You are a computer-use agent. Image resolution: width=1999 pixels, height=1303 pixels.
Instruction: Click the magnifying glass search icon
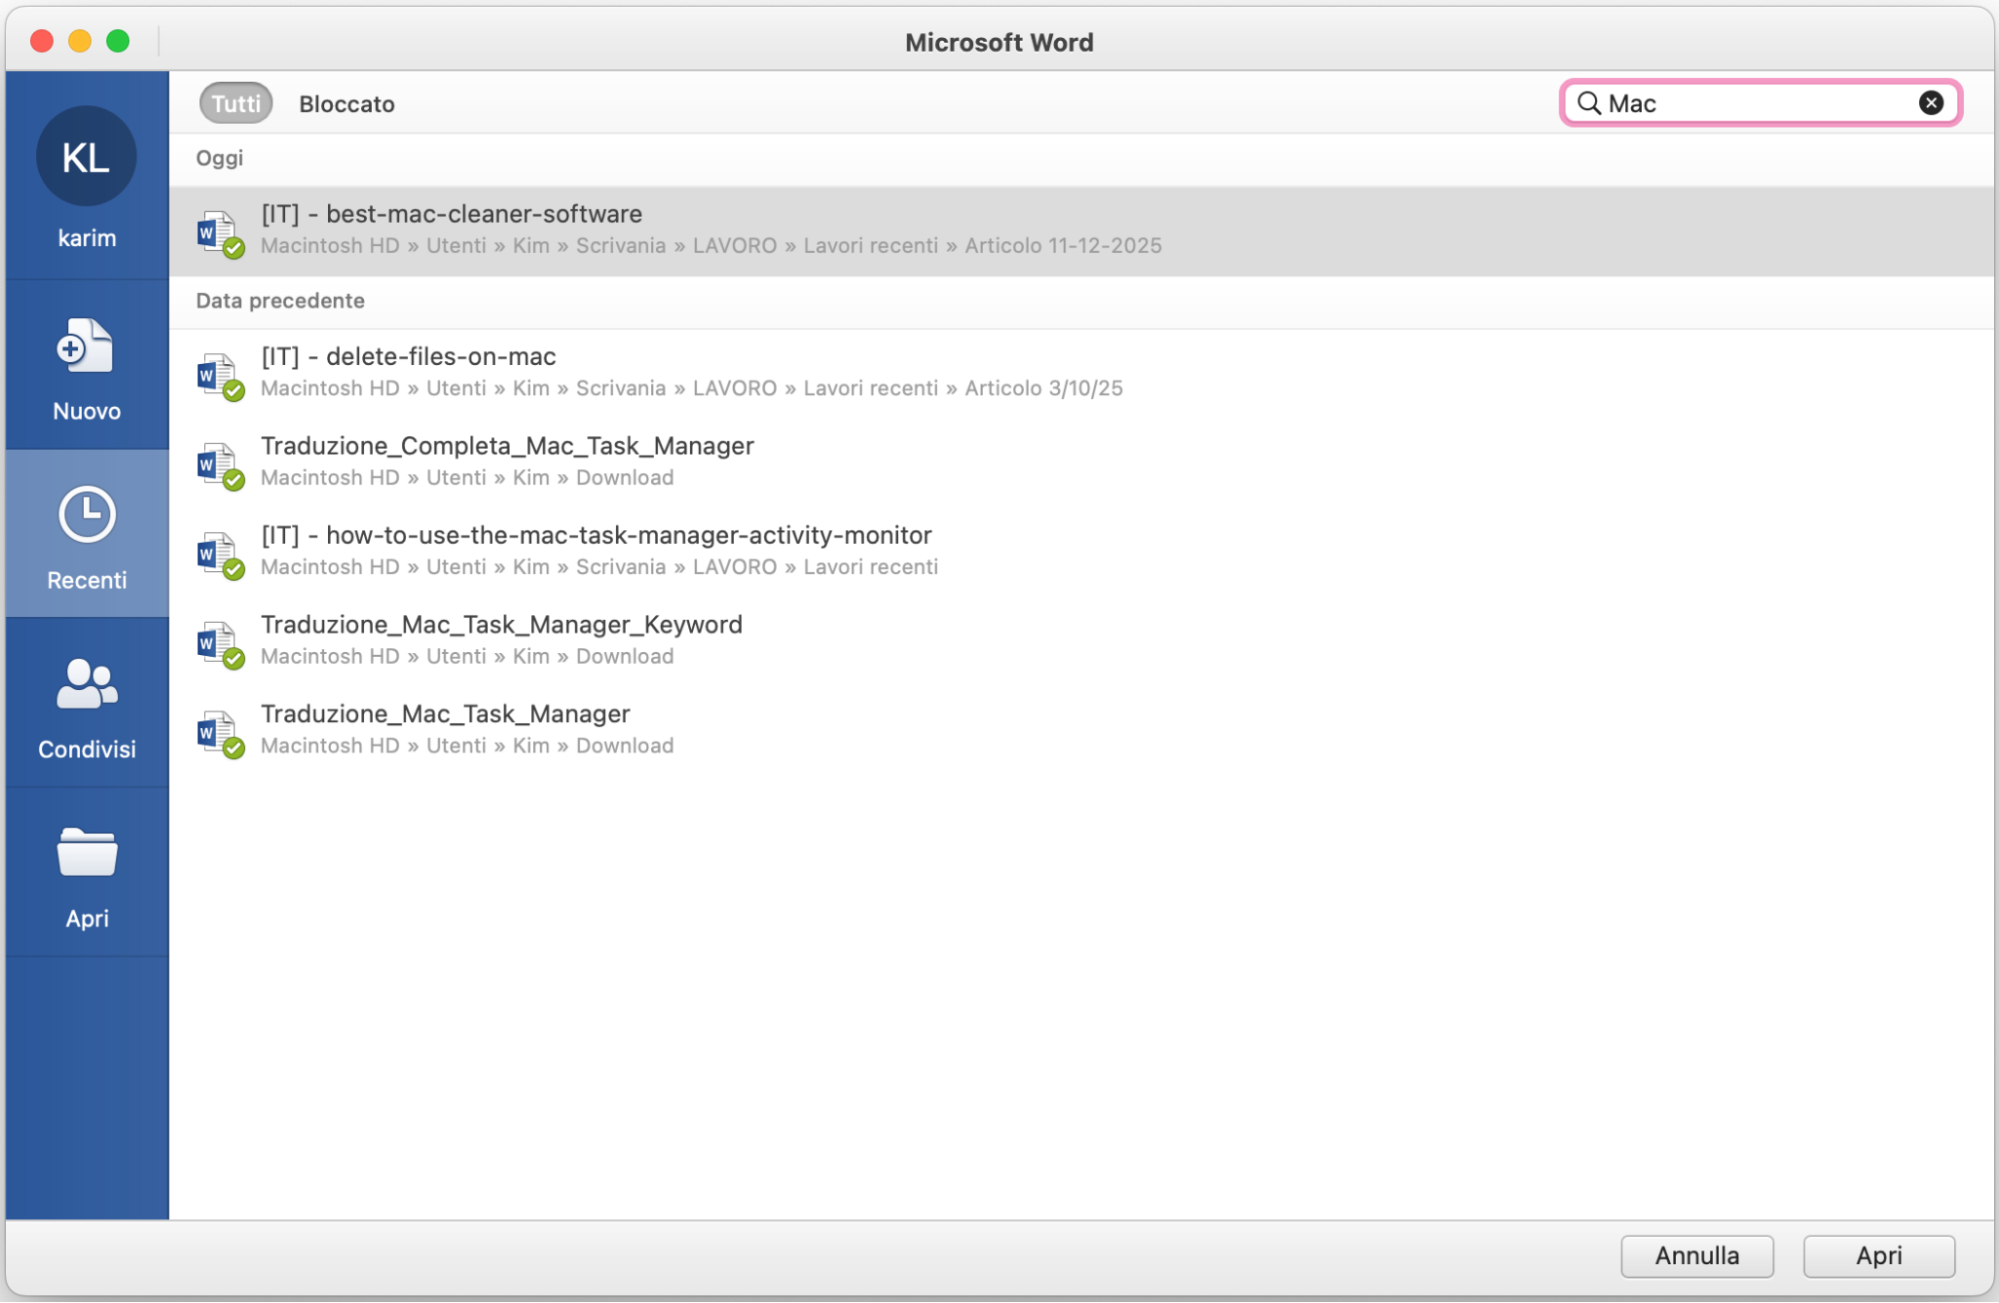(1589, 103)
